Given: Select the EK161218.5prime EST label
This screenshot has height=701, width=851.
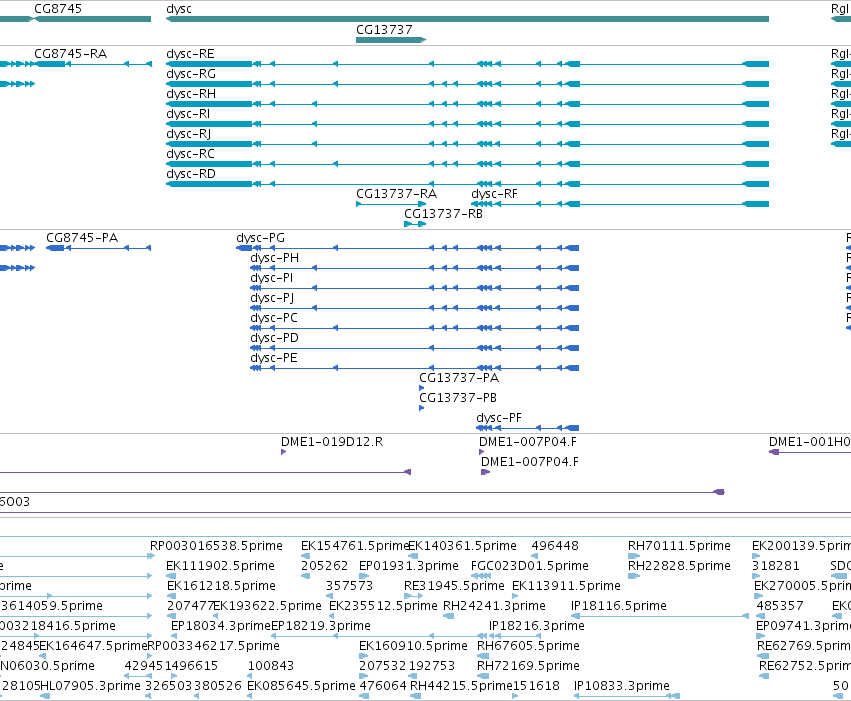Looking at the screenshot, I should [x=221, y=586].
